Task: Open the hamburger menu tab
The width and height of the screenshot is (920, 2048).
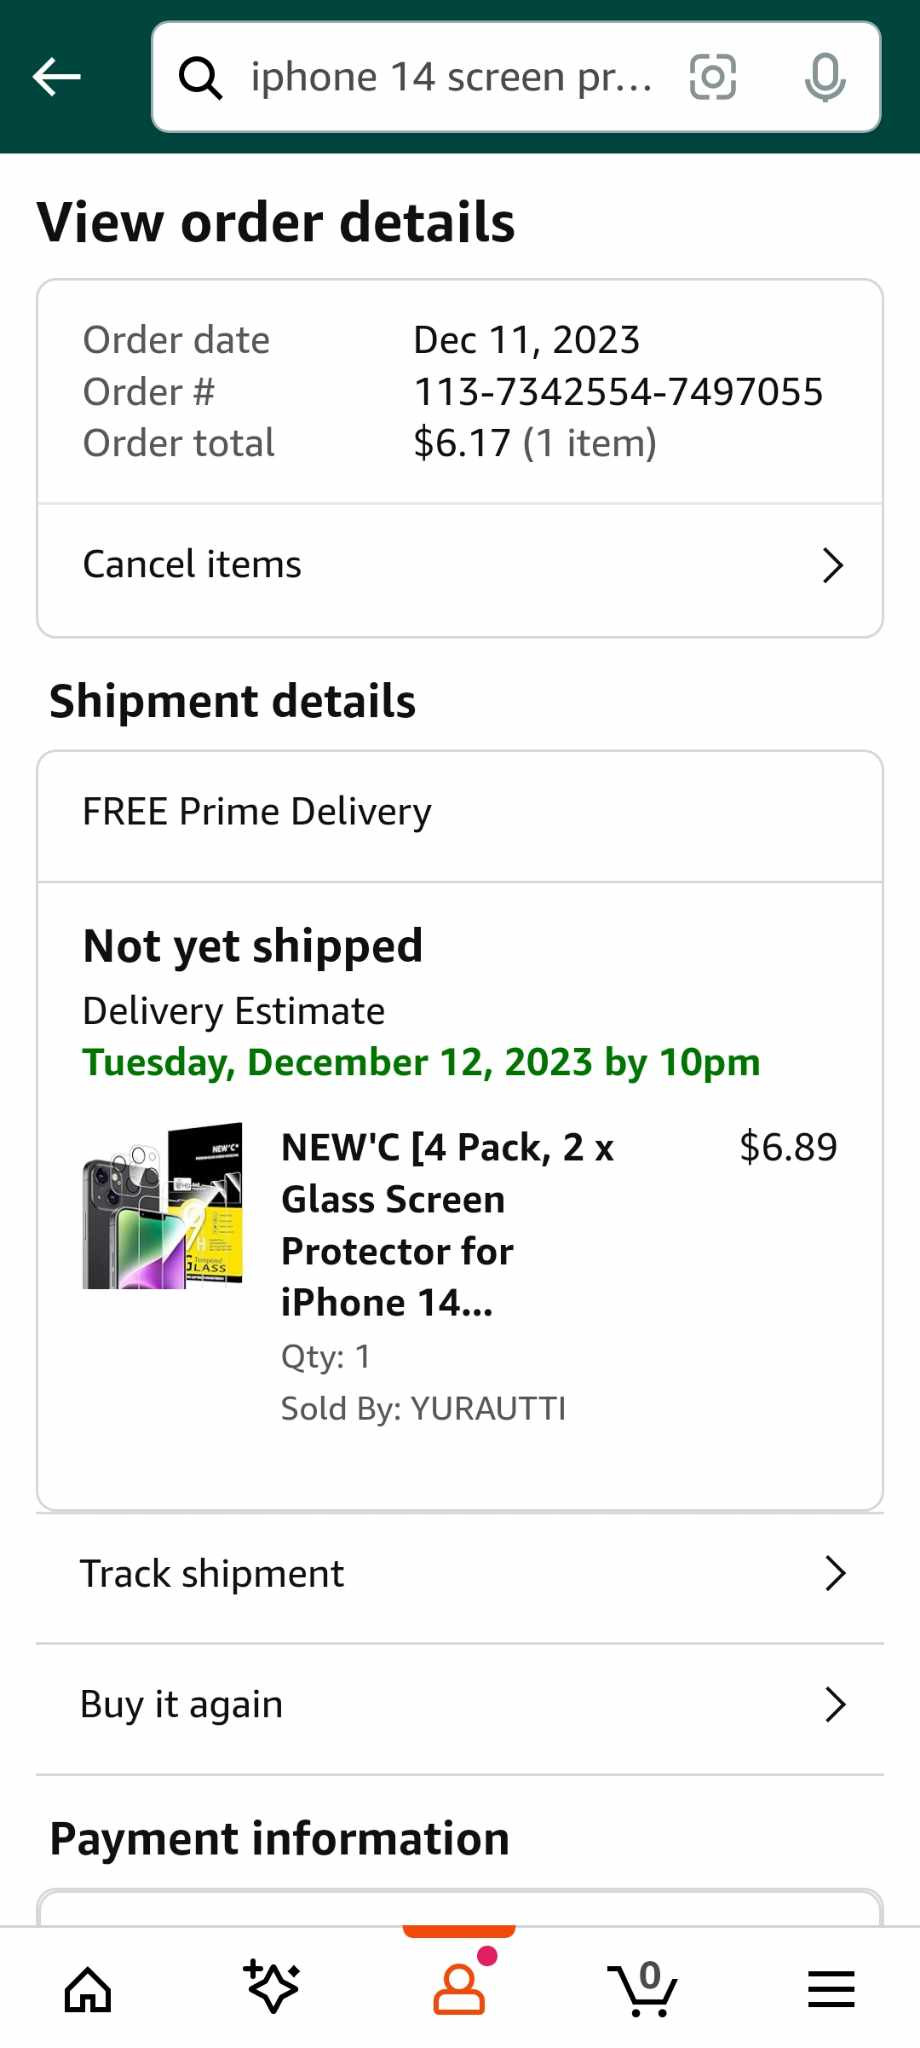Action: (x=831, y=1988)
